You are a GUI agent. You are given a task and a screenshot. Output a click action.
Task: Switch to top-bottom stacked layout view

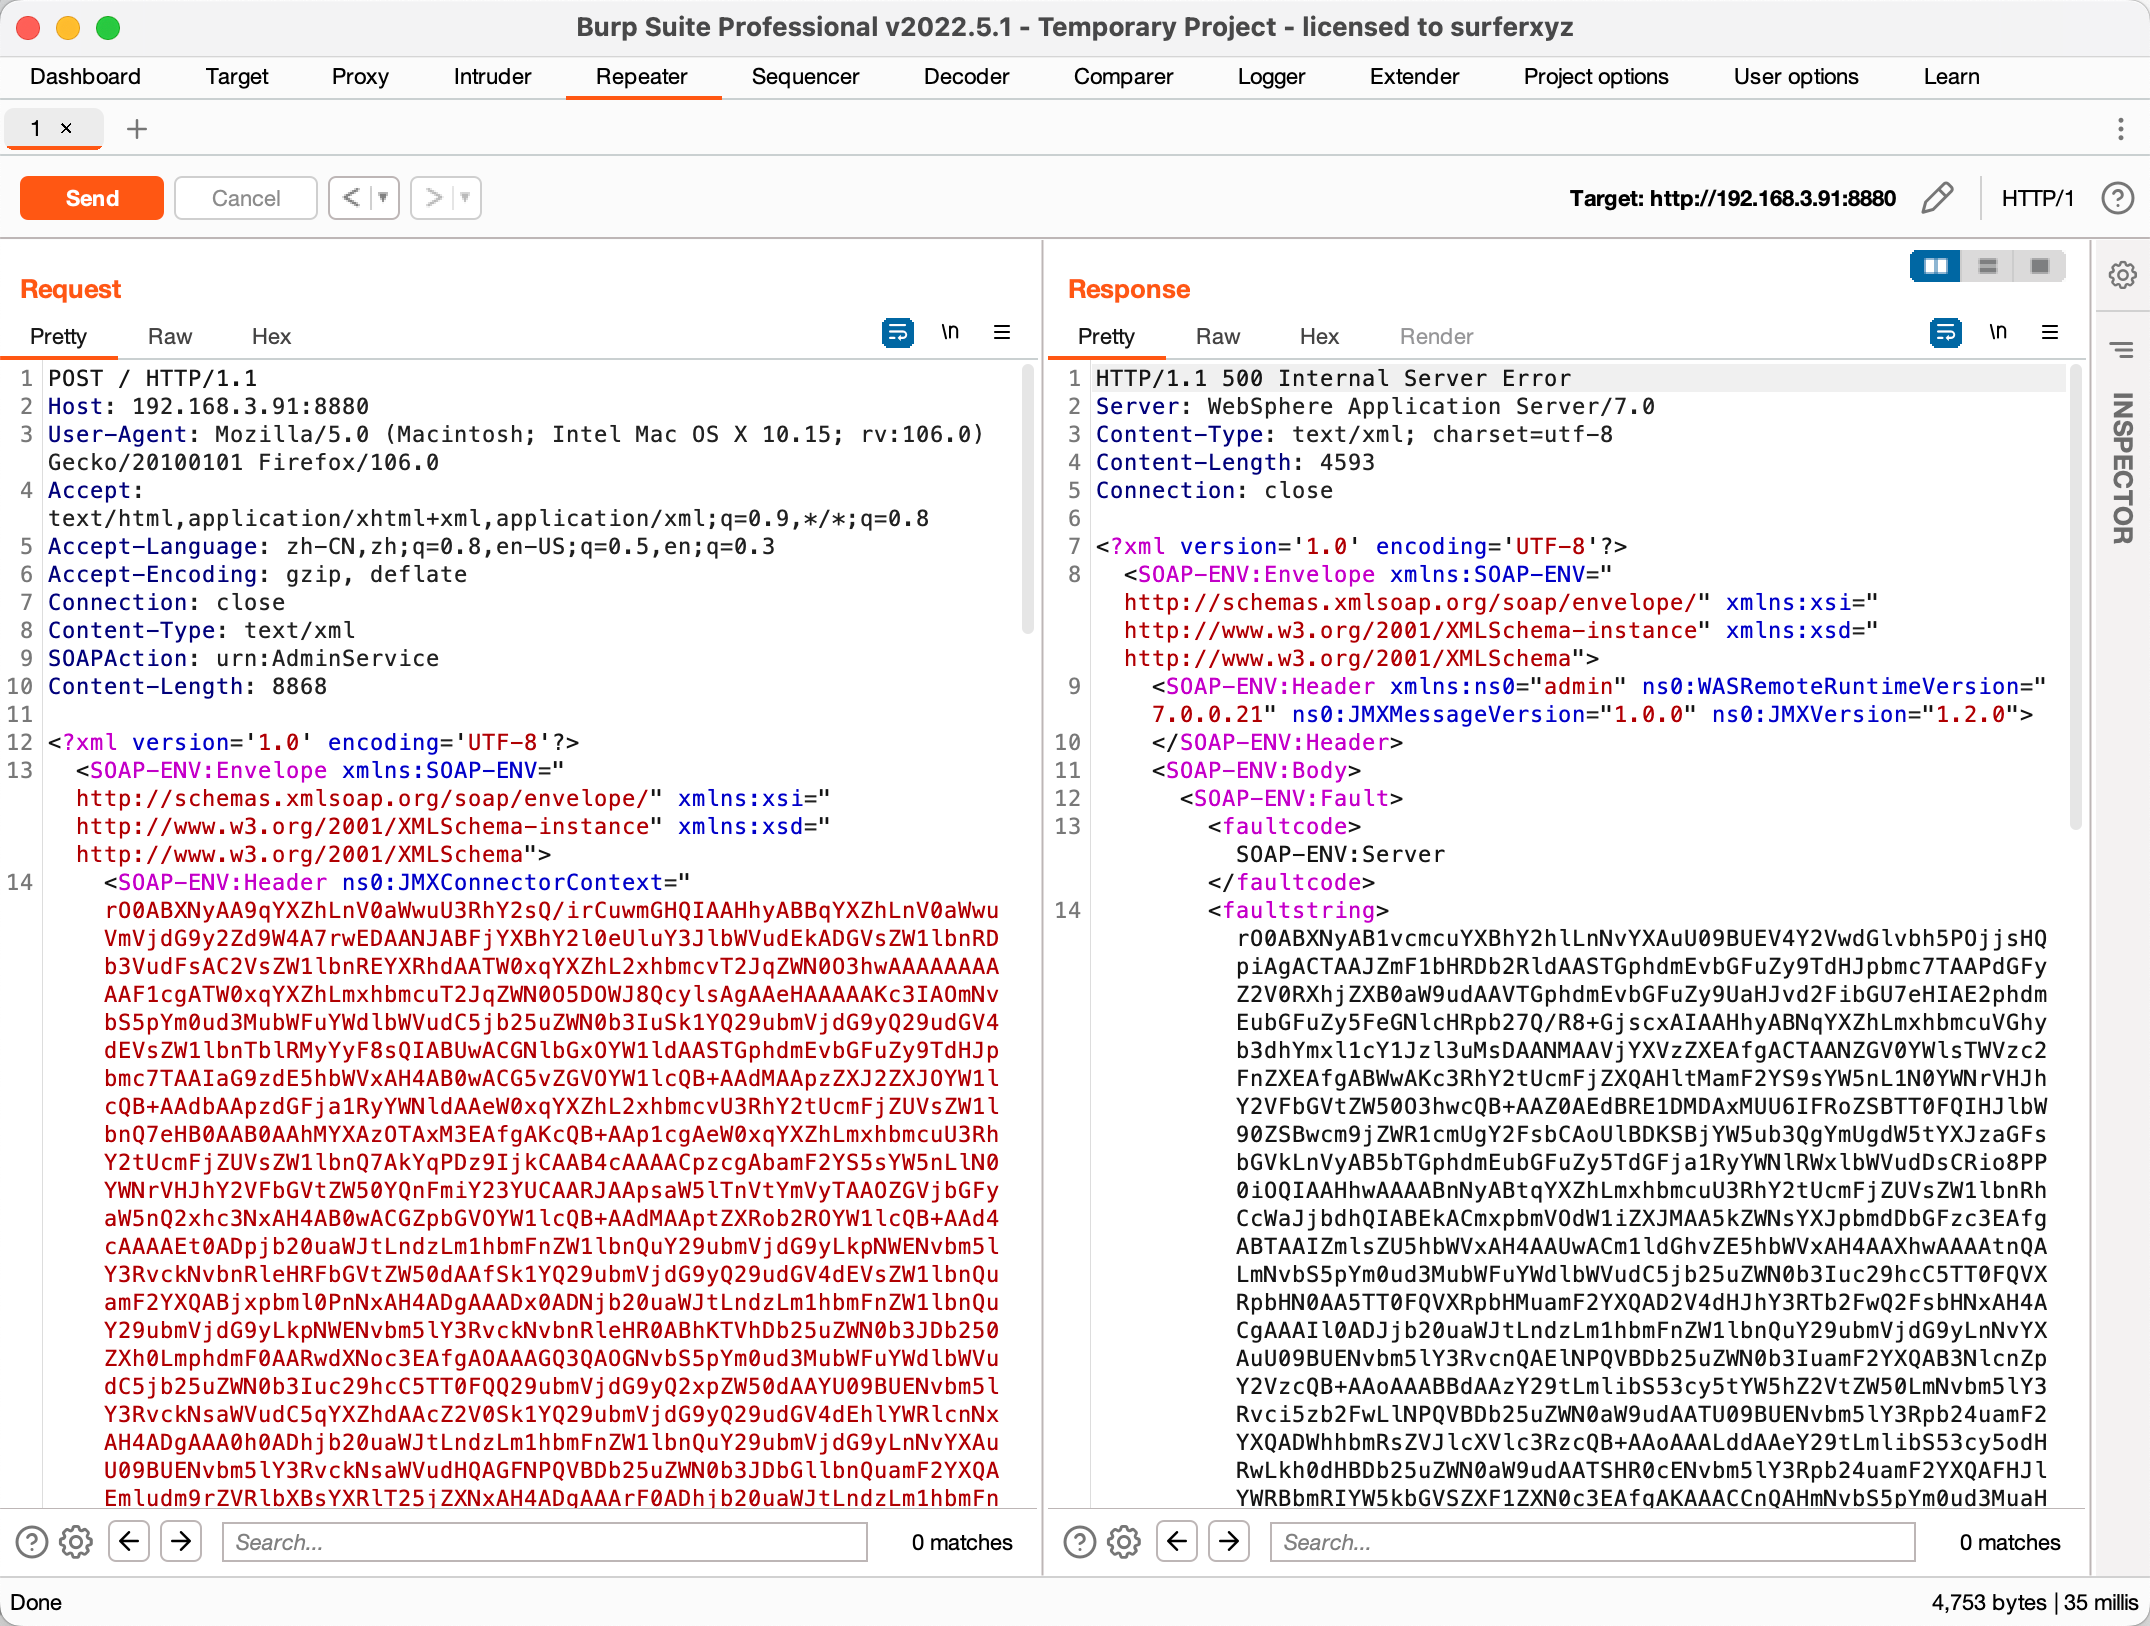(1987, 266)
